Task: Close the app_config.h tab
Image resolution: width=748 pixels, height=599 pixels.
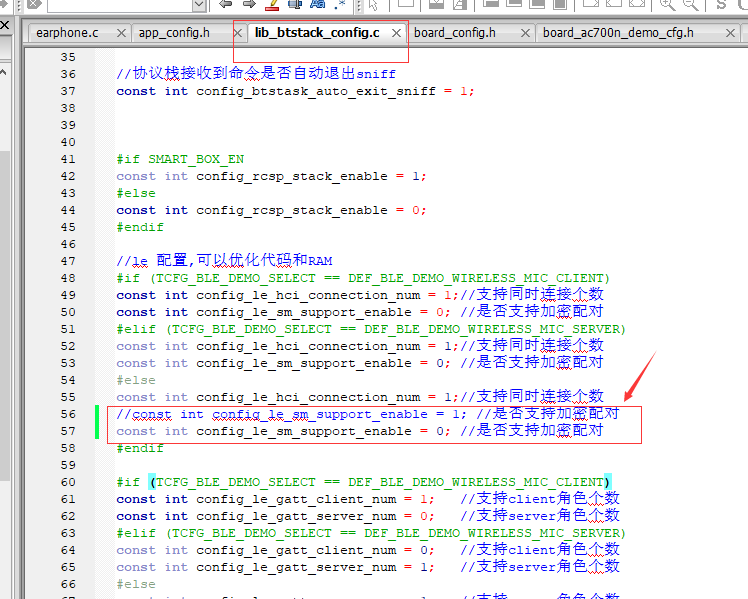Action: [x=238, y=33]
